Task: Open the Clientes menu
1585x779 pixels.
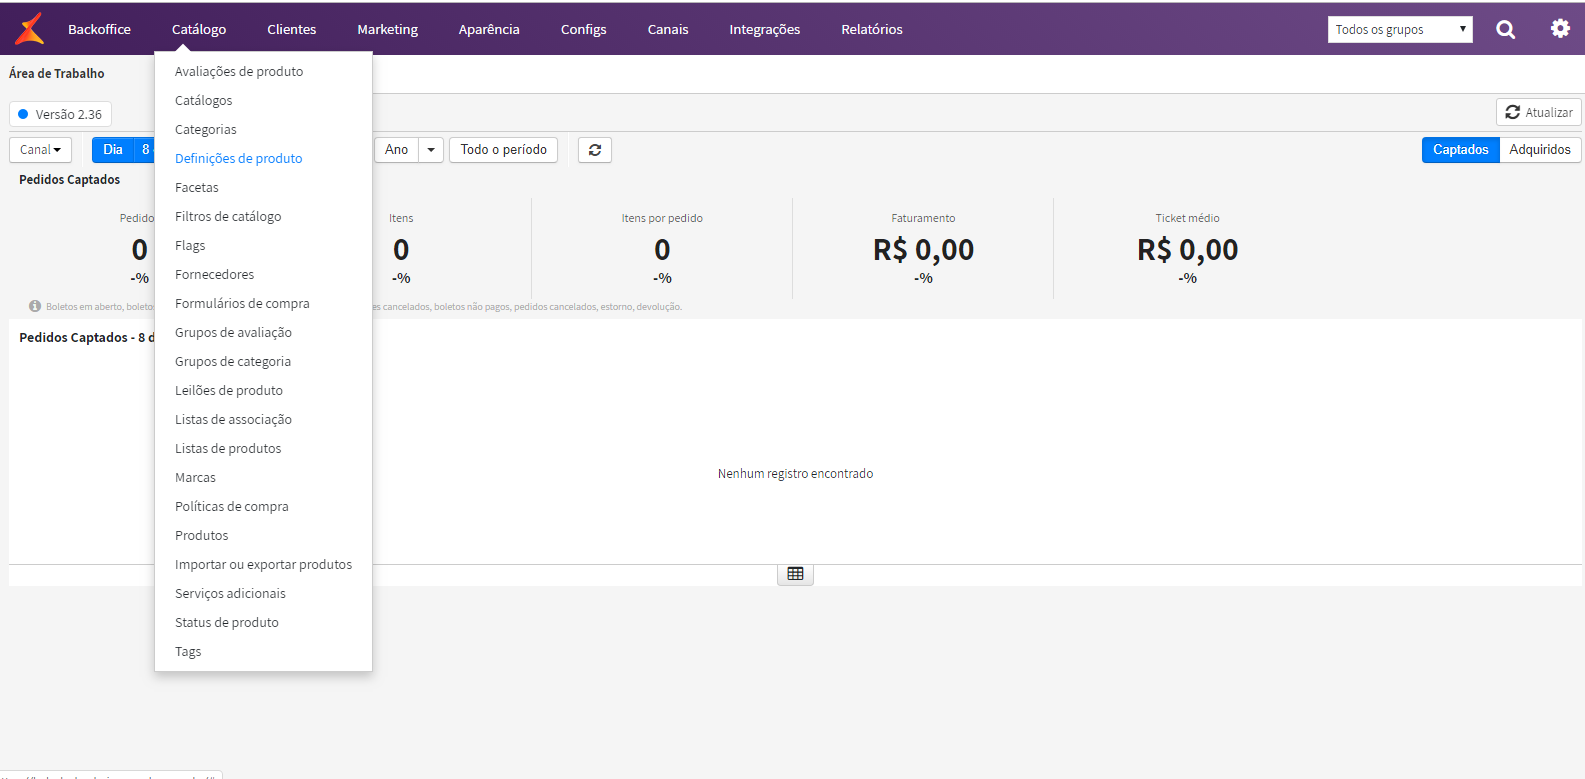Action: tap(291, 29)
